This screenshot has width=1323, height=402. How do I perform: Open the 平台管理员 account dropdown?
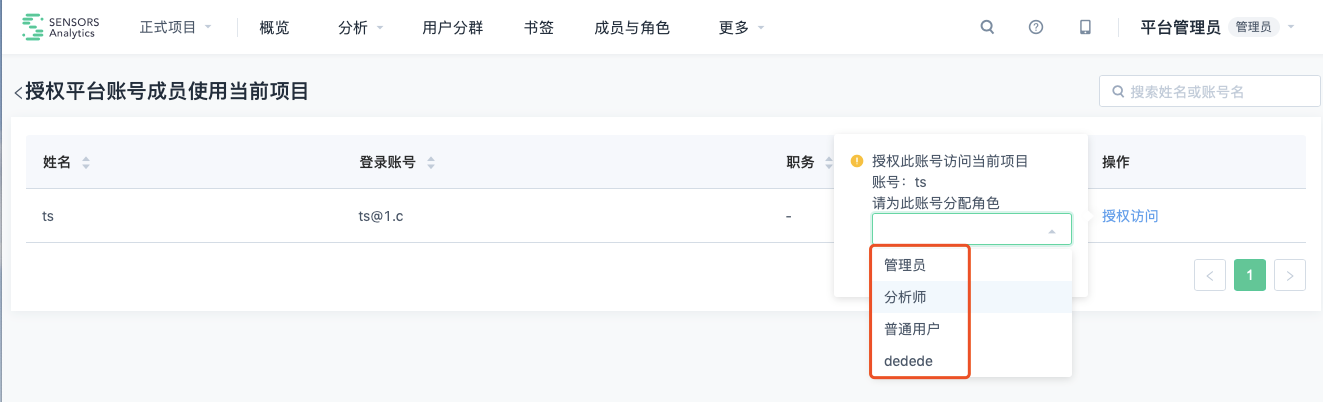[x=1217, y=27]
